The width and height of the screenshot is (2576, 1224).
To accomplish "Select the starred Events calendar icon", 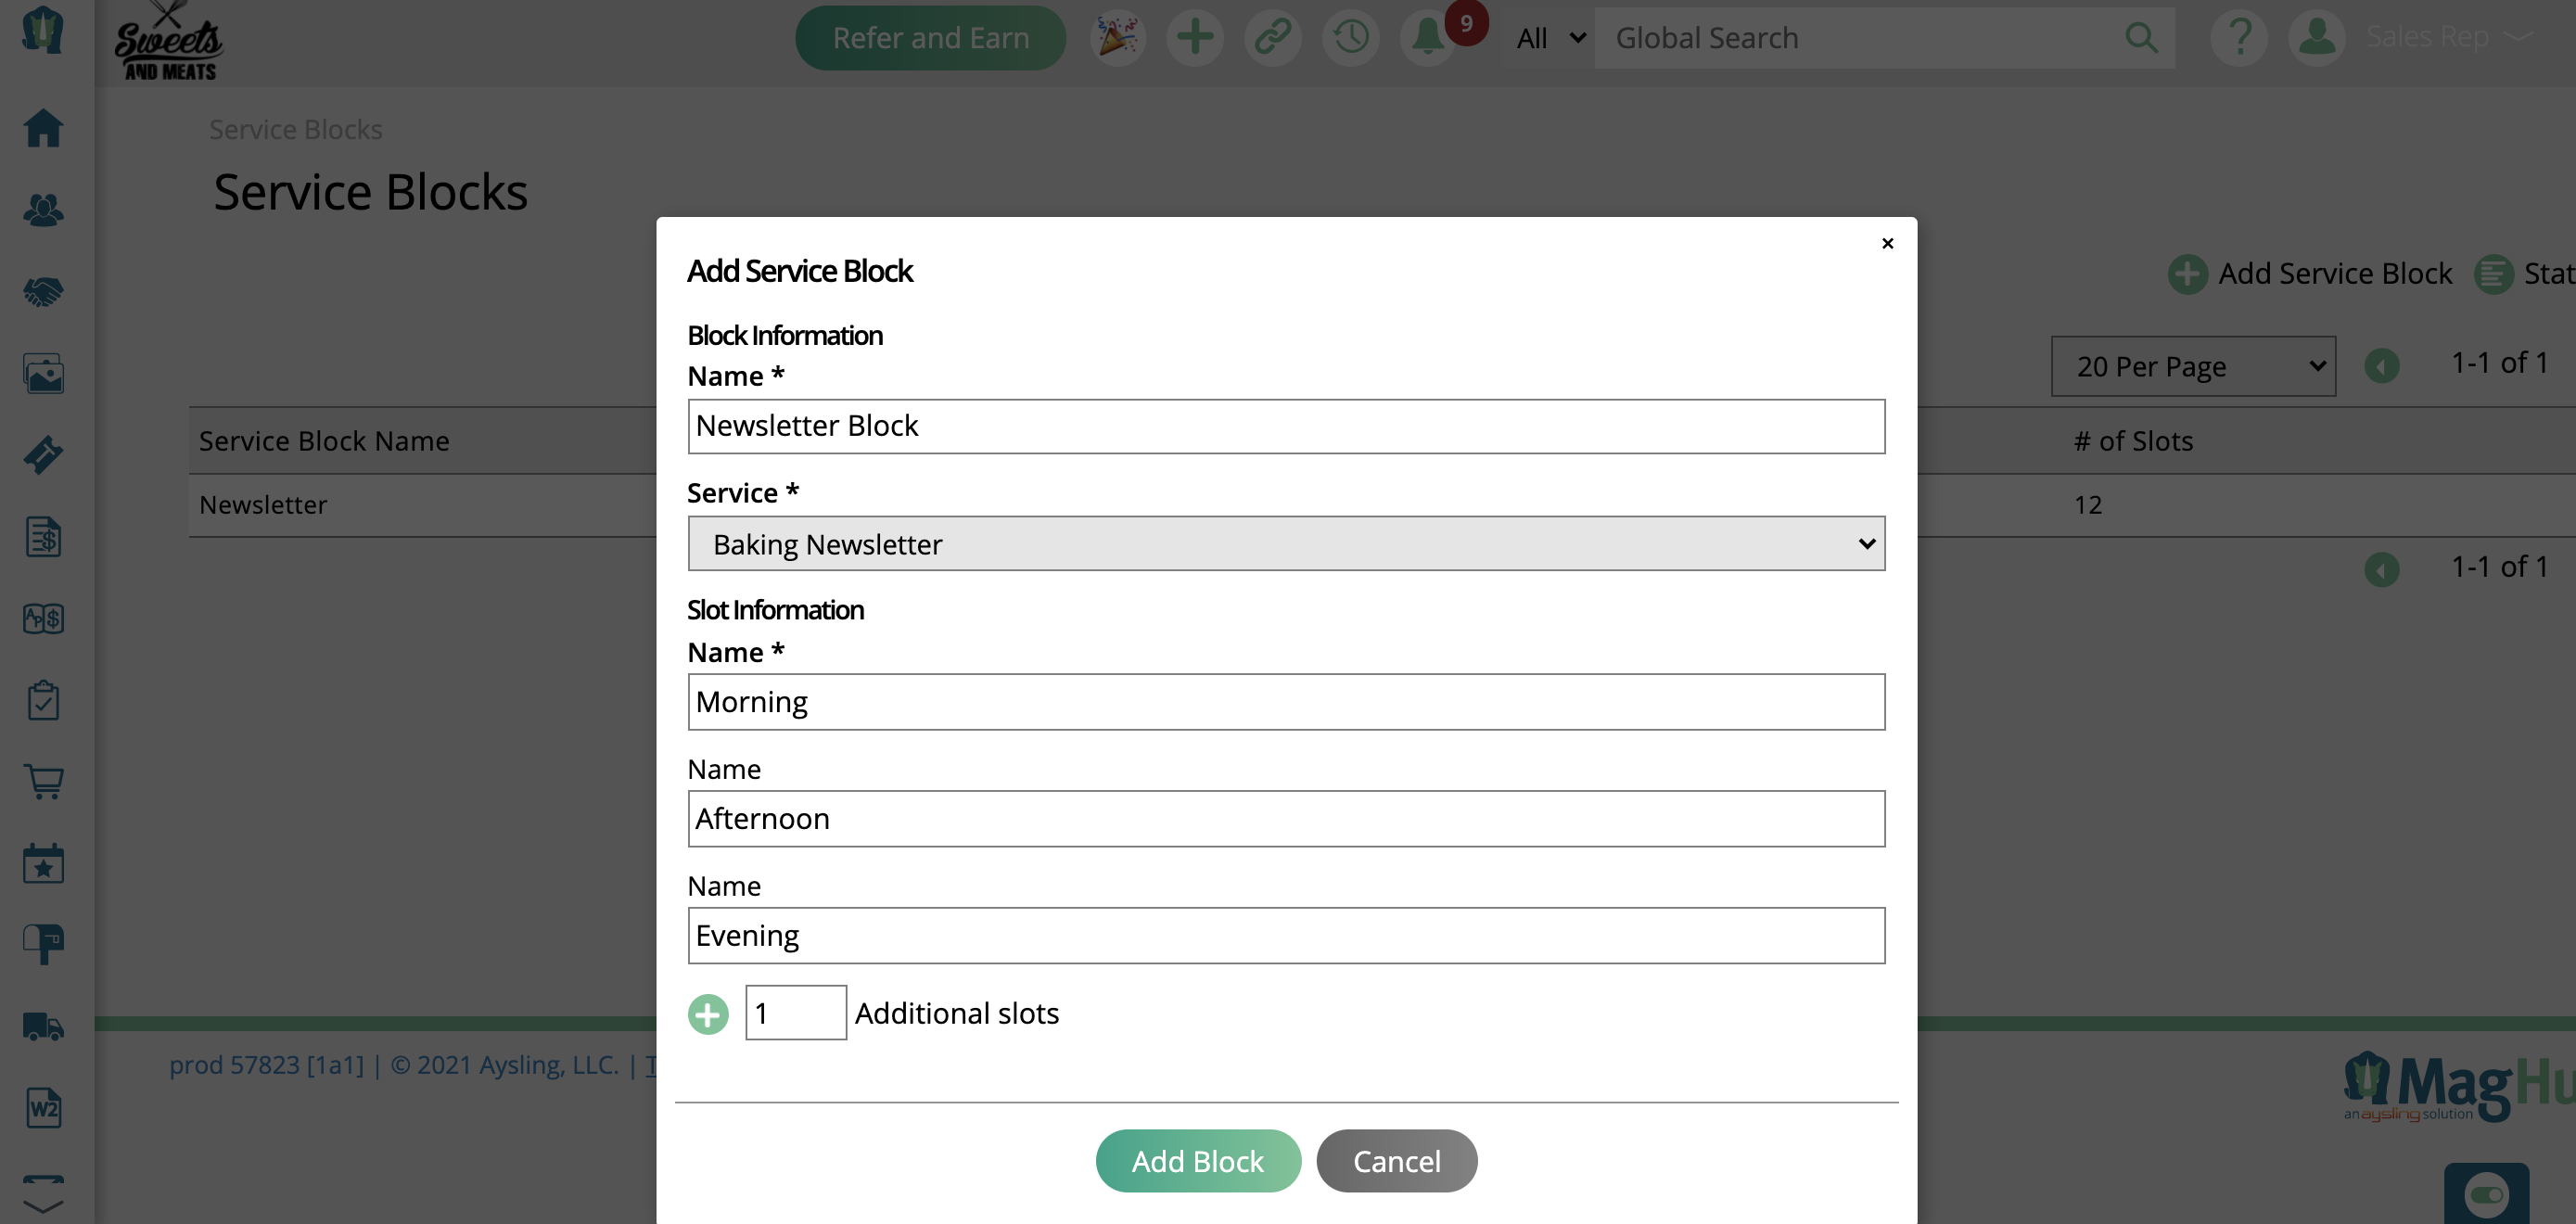I will (43, 863).
